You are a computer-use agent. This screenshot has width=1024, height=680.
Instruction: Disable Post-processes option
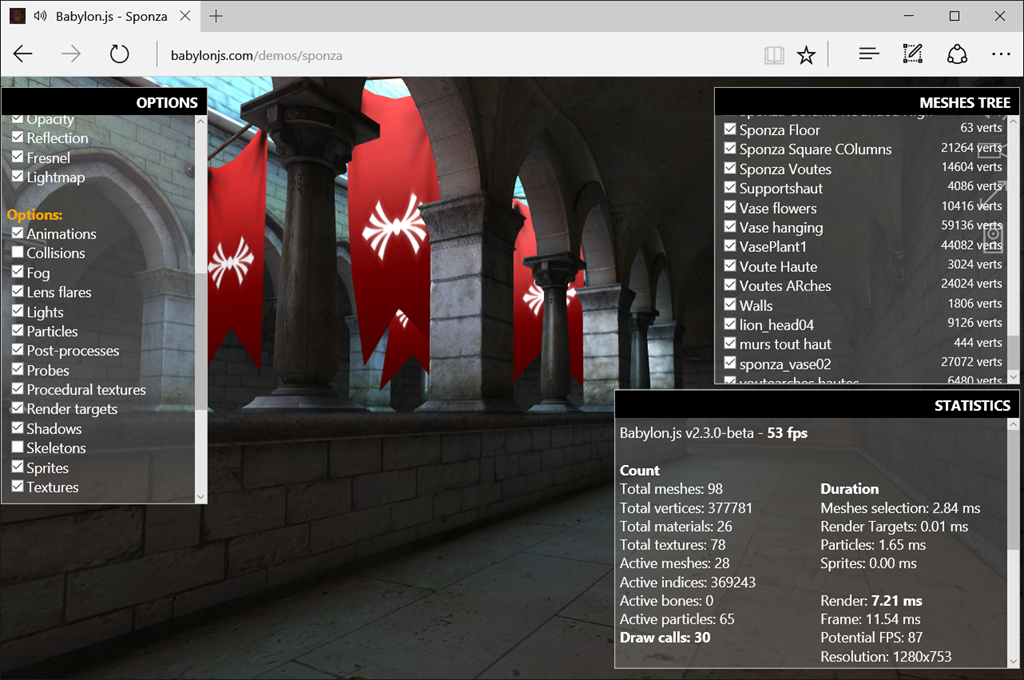tap(18, 349)
